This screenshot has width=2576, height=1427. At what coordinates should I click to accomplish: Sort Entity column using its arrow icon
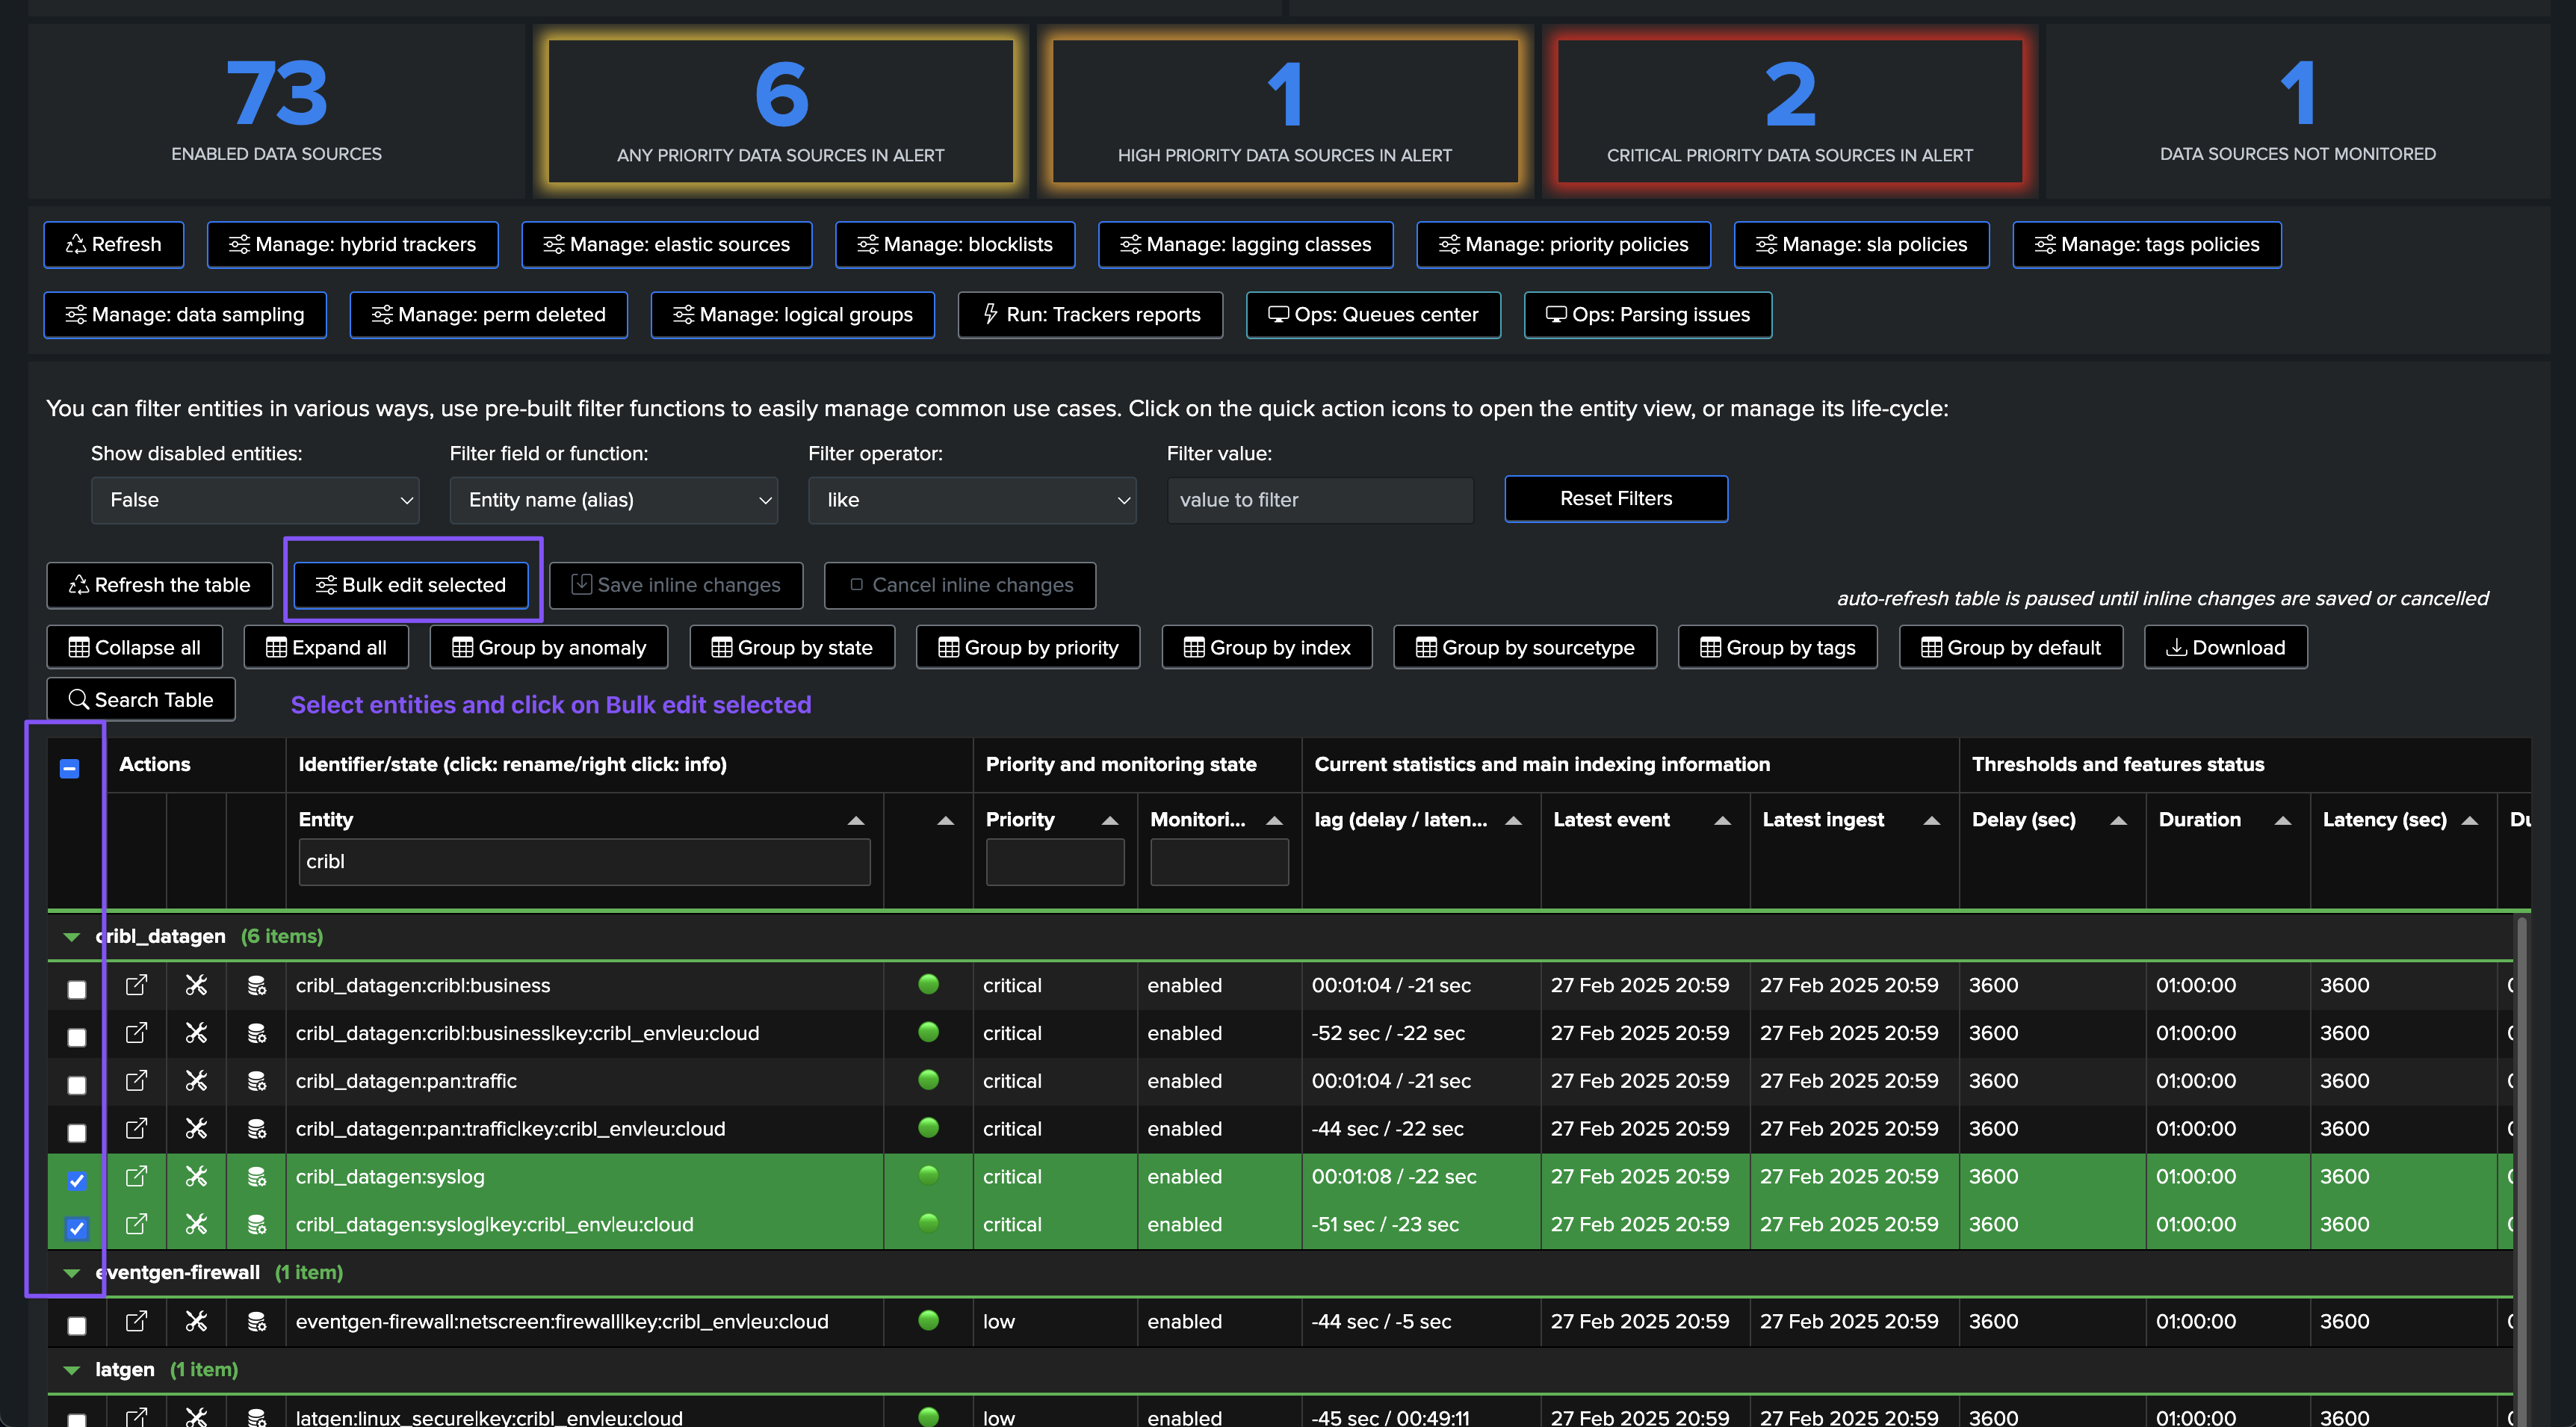coord(856,820)
